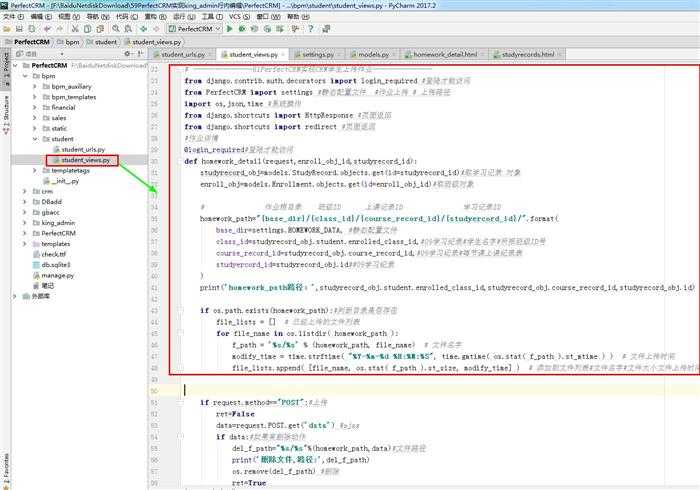The height and width of the screenshot is (490, 700).
Task: Click line number 39 in gutter
Action: (154, 264)
